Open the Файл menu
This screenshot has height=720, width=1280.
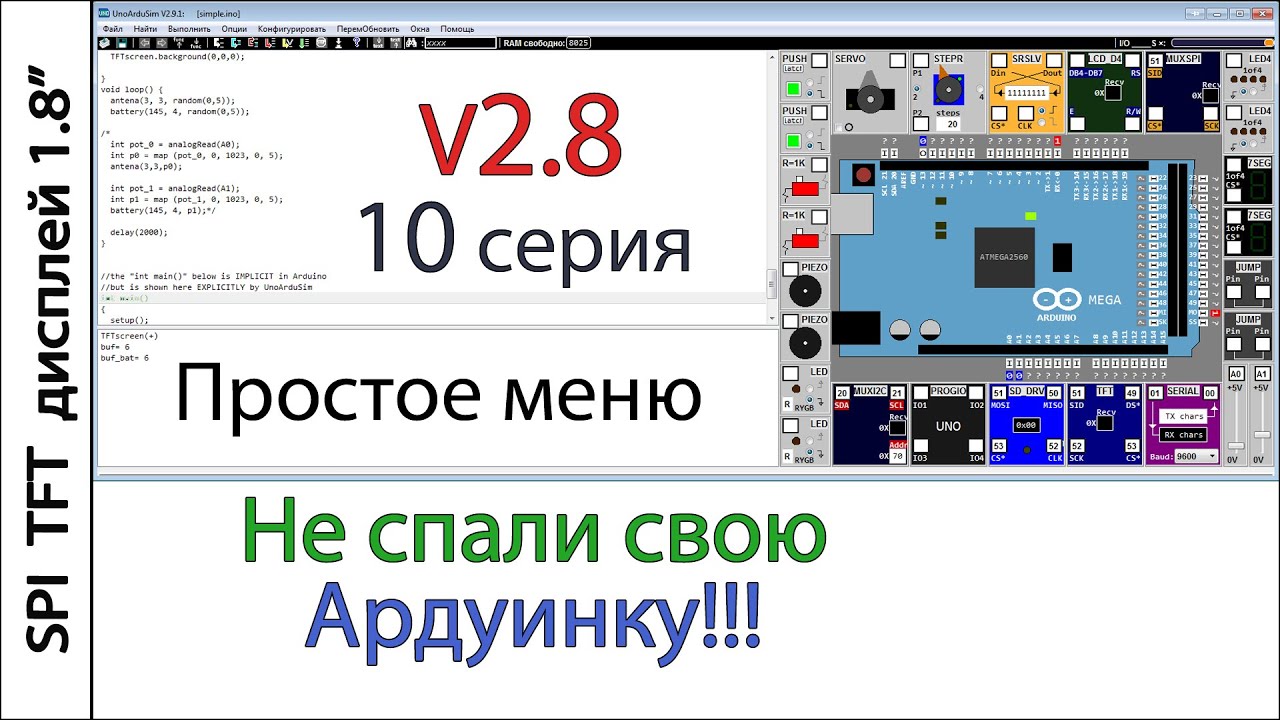coord(113,29)
